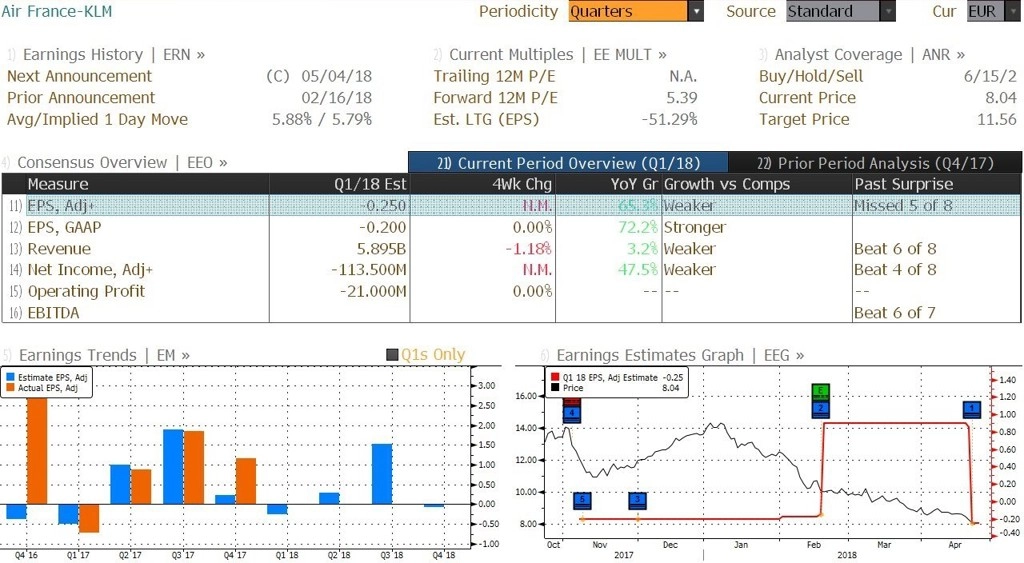1024x563 pixels.
Task: Click the orange Actual EPS legend swatch
Action: (10, 388)
